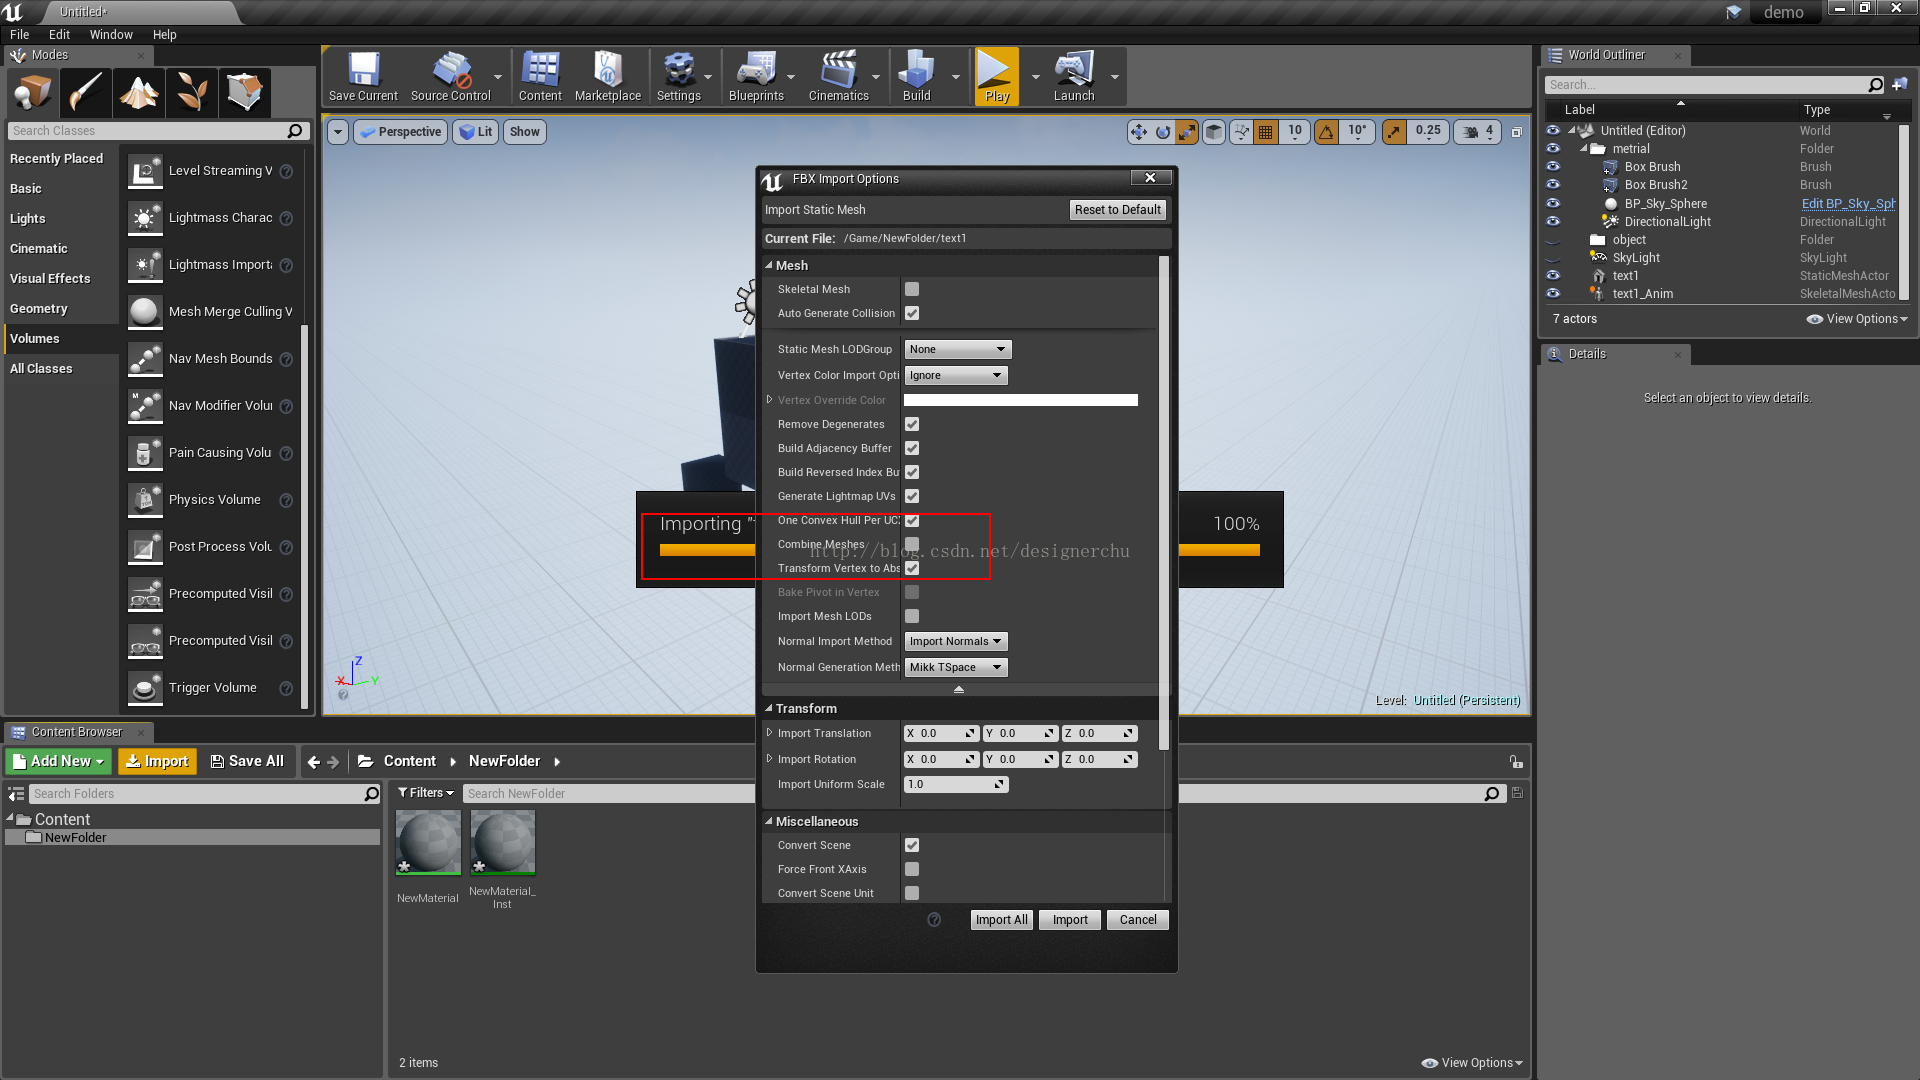Click the Play button in the toolbar
Viewport: 1920px width, 1080px height.
tap(997, 77)
